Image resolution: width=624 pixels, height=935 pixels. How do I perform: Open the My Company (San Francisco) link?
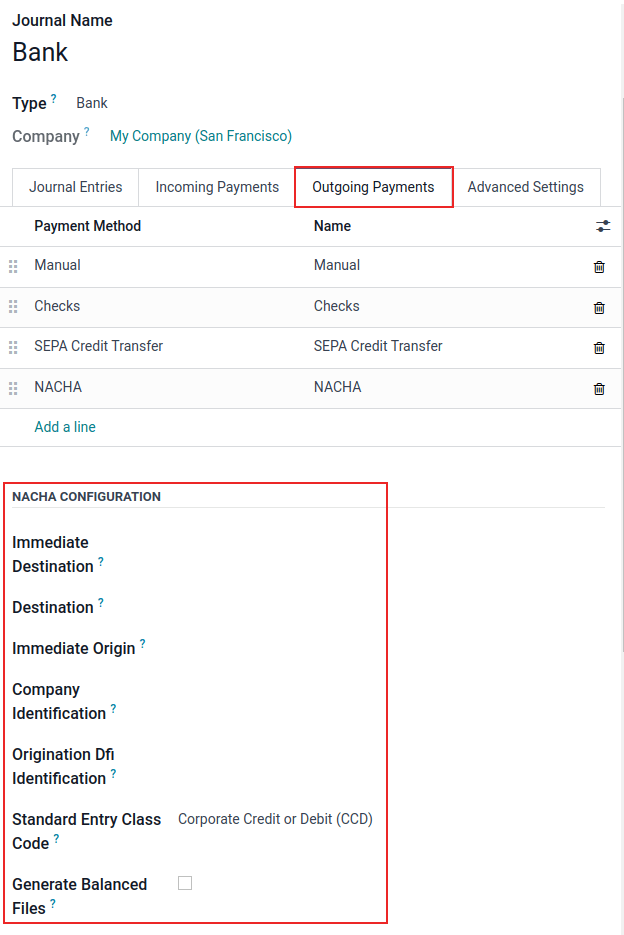(x=200, y=135)
